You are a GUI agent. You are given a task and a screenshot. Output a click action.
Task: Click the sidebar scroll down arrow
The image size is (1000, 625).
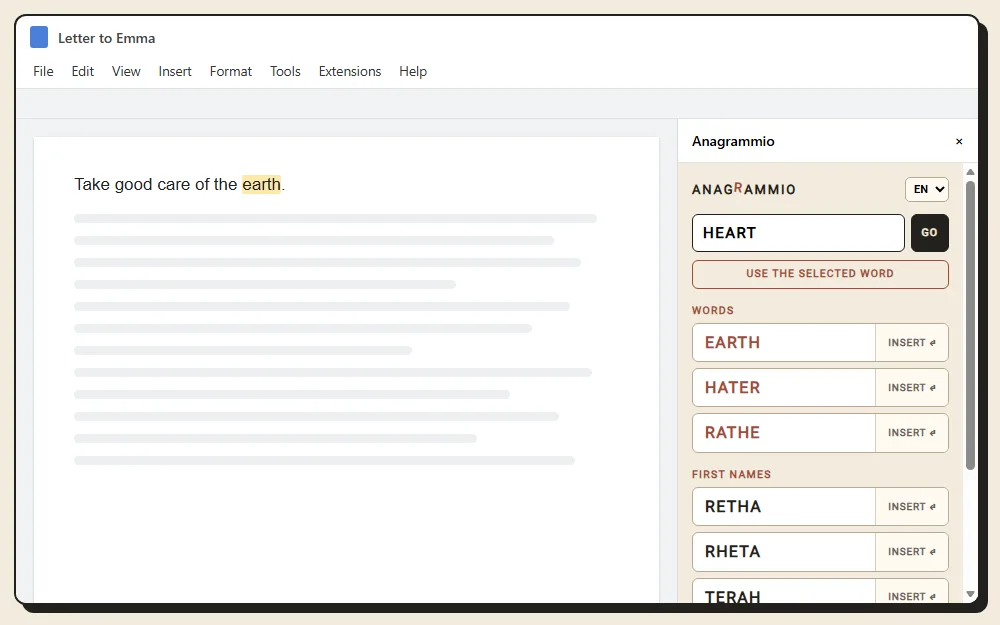pos(970,594)
